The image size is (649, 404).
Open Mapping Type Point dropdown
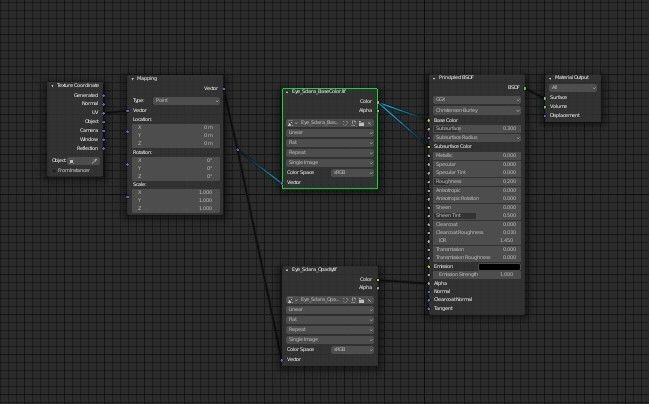coord(186,101)
